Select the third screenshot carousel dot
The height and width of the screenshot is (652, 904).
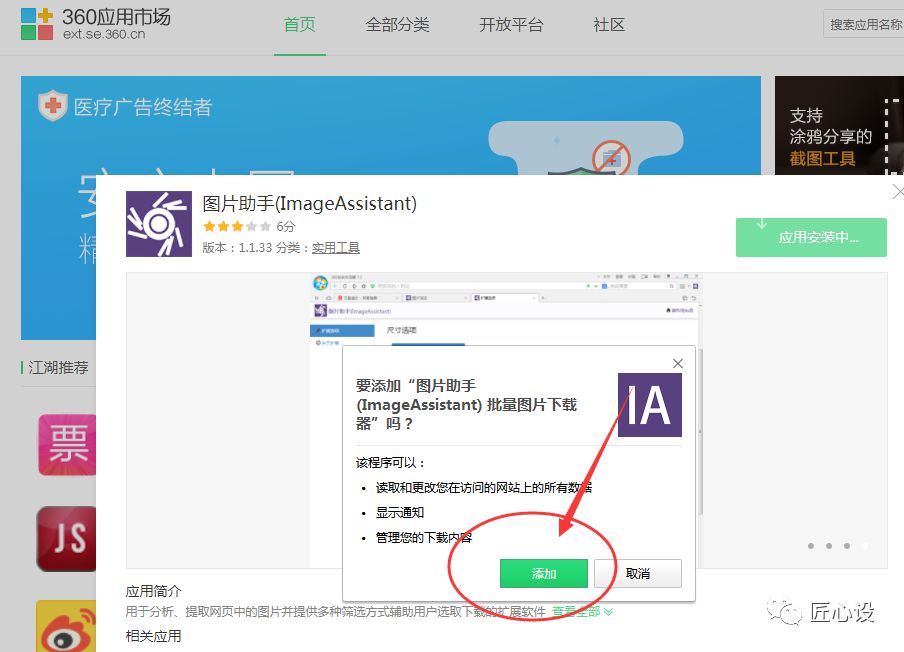click(x=847, y=546)
